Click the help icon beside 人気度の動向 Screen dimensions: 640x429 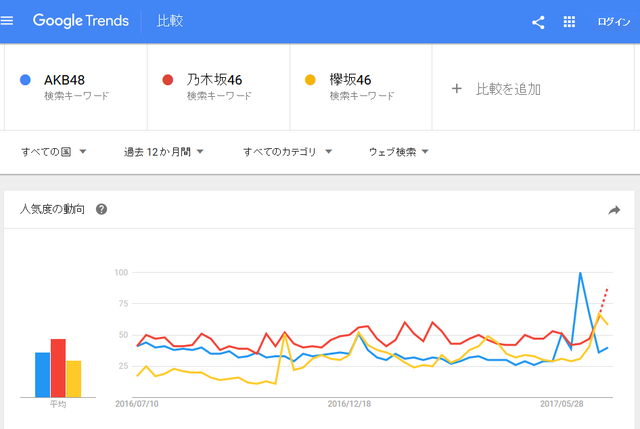pos(101,209)
